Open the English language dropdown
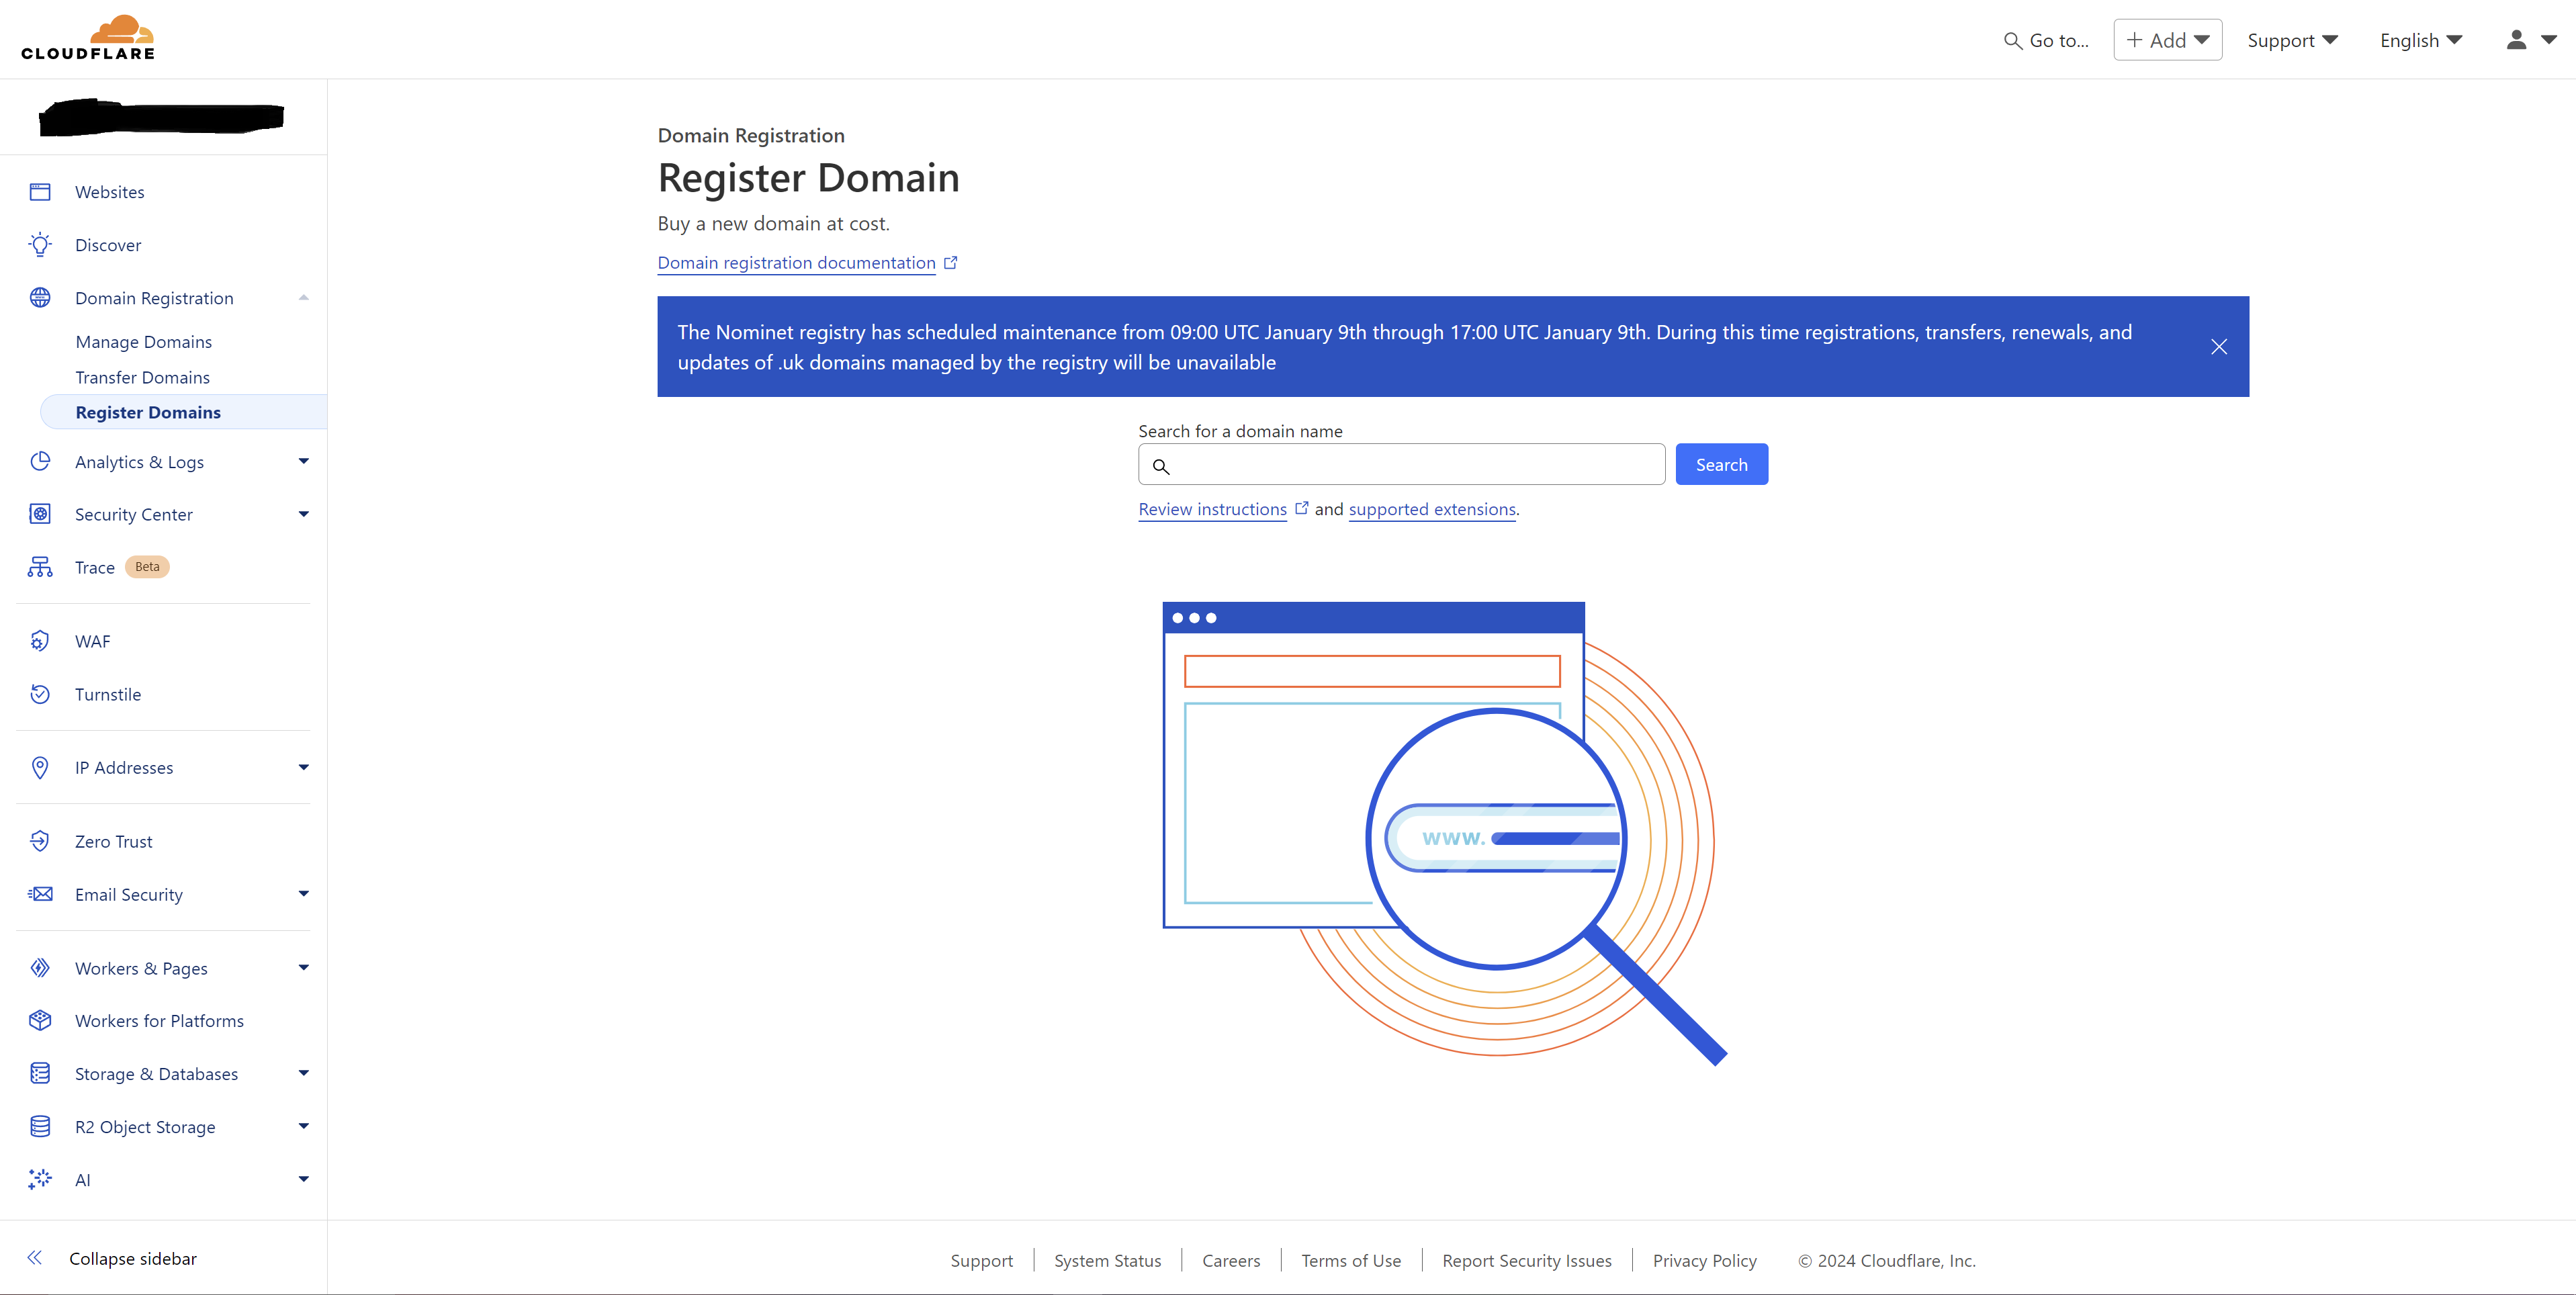The height and width of the screenshot is (1295, 2576). point(2420,40)
